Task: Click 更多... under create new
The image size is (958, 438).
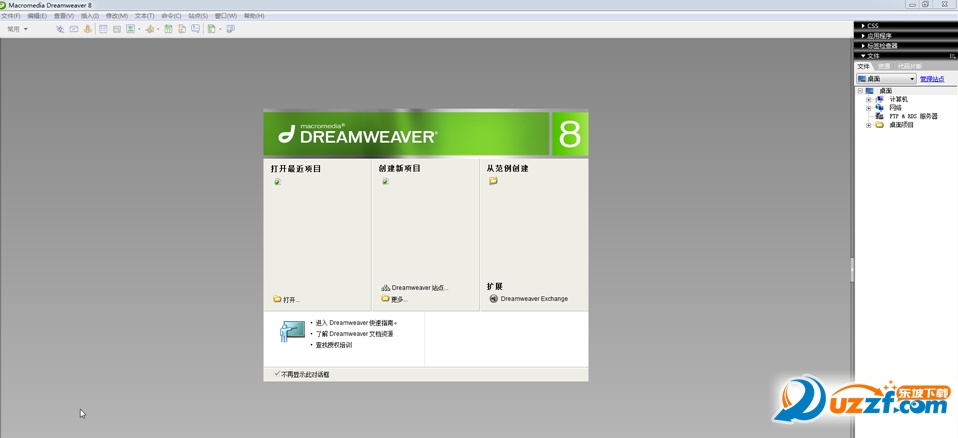Action: pyautogui.click(x=400, y=299)
